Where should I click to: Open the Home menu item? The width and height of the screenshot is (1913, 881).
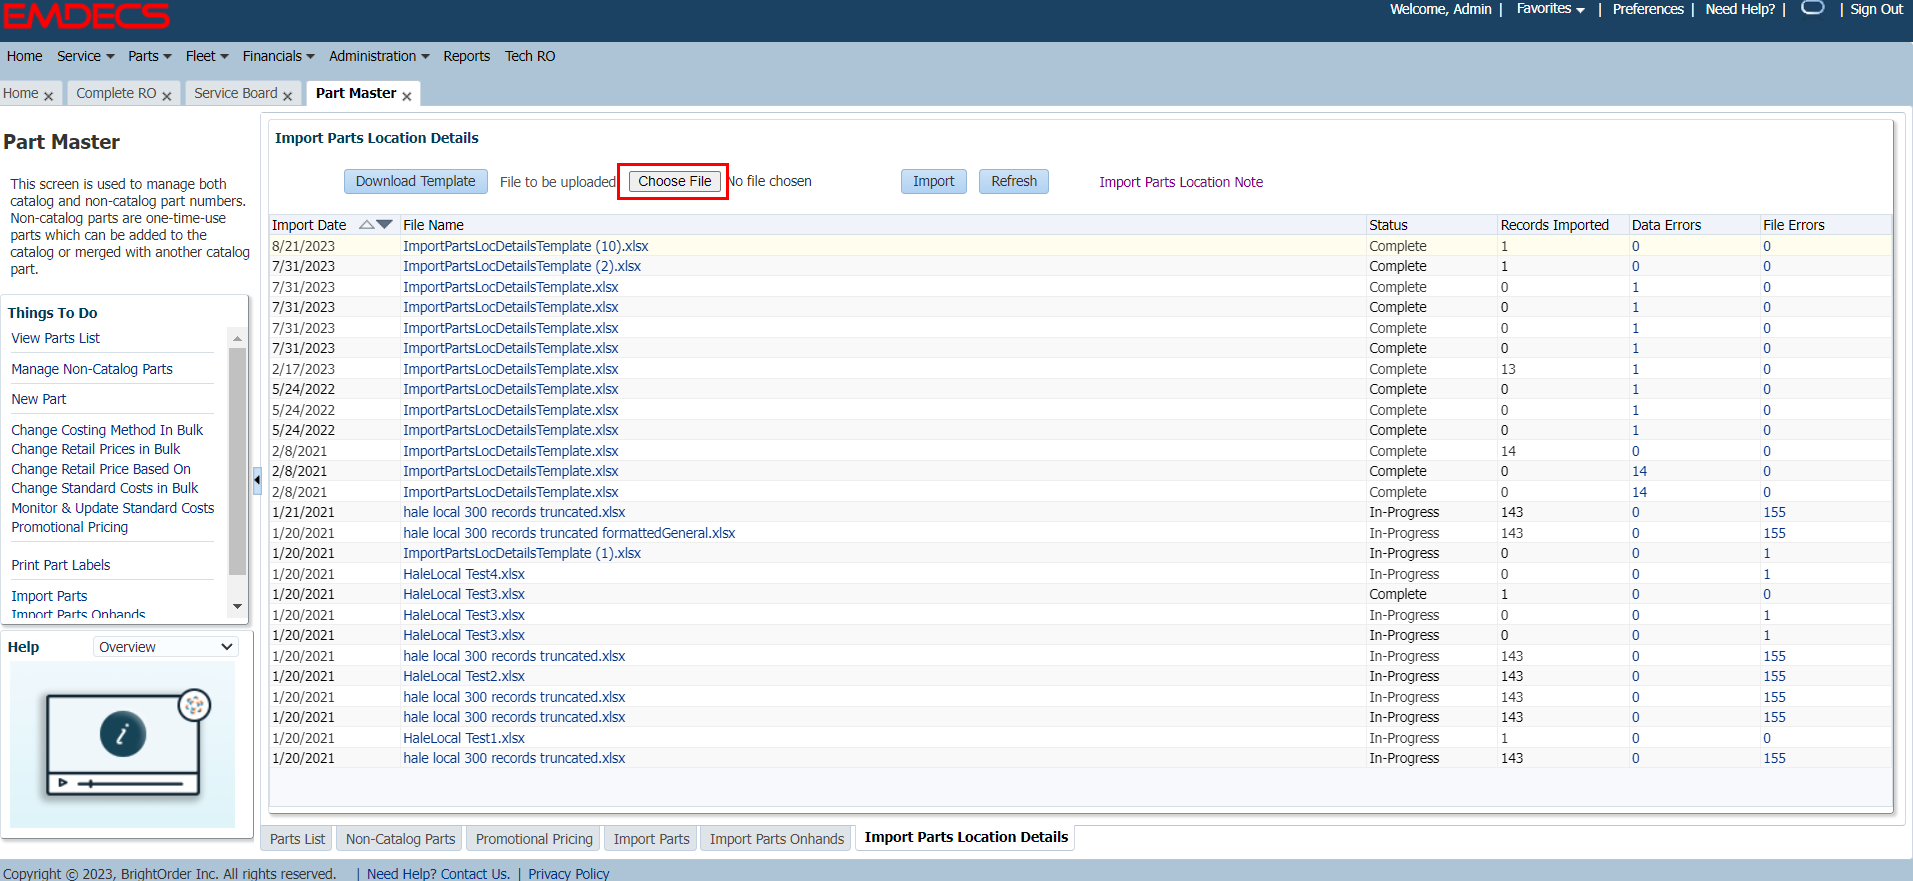(24, 56)
